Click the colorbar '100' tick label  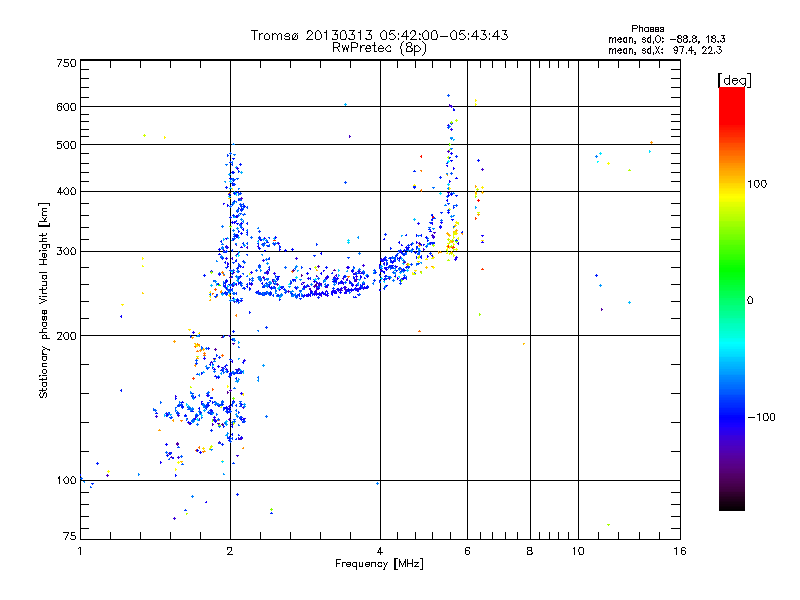757,184
